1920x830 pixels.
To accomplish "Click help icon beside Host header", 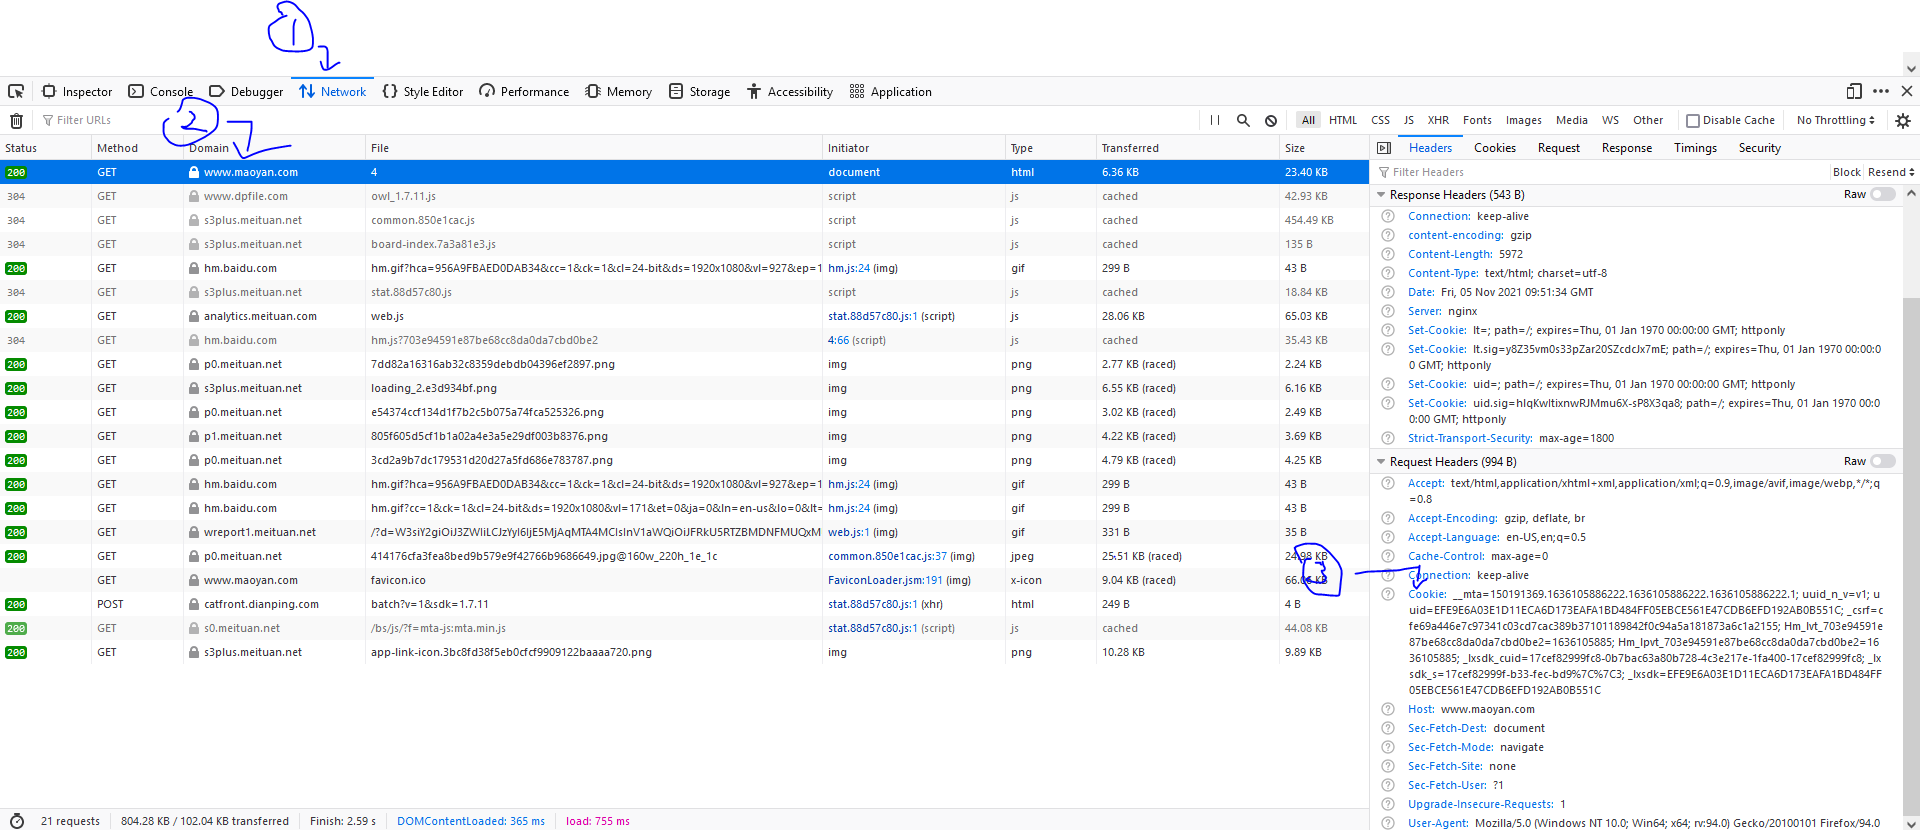I will pyautogui.click(x=1388, y=709).
